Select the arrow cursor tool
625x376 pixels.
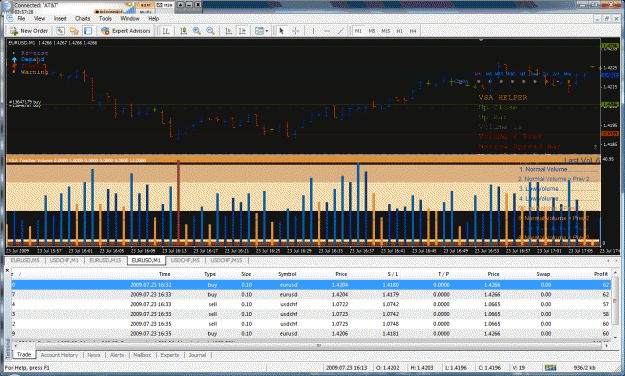[x=281, y=31]
